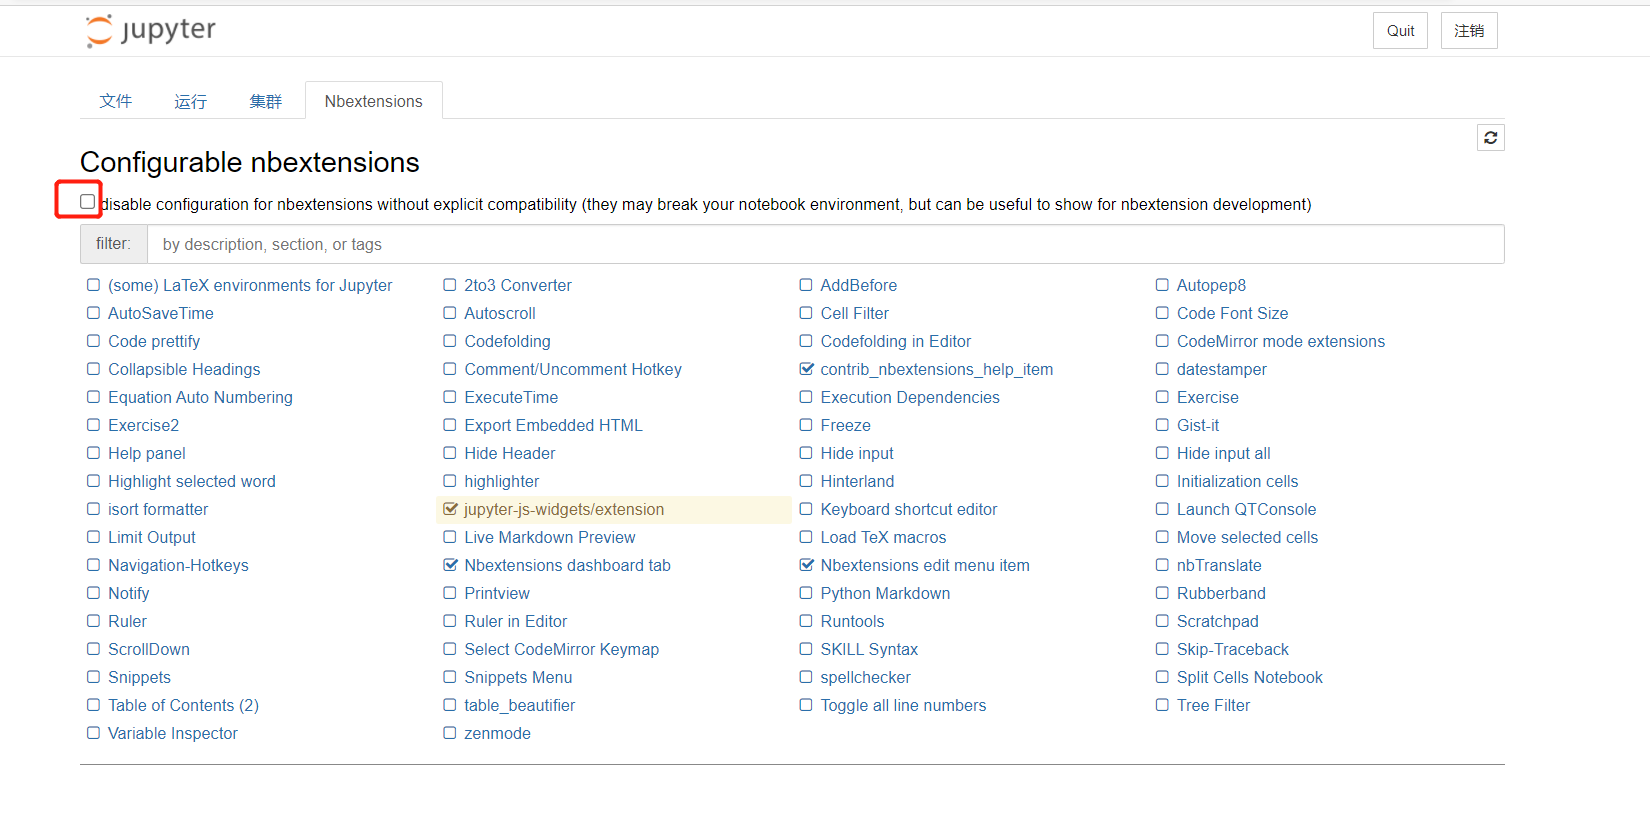Open the AddBefore extension link
This screenshot has width=1650, height=828.
pos(859,285)
